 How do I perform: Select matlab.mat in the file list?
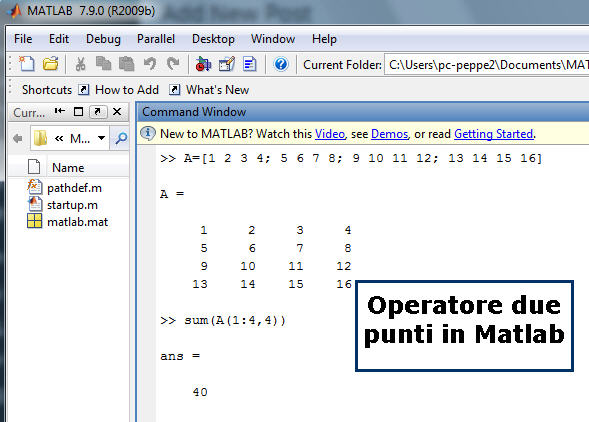(x=77, y=222)
